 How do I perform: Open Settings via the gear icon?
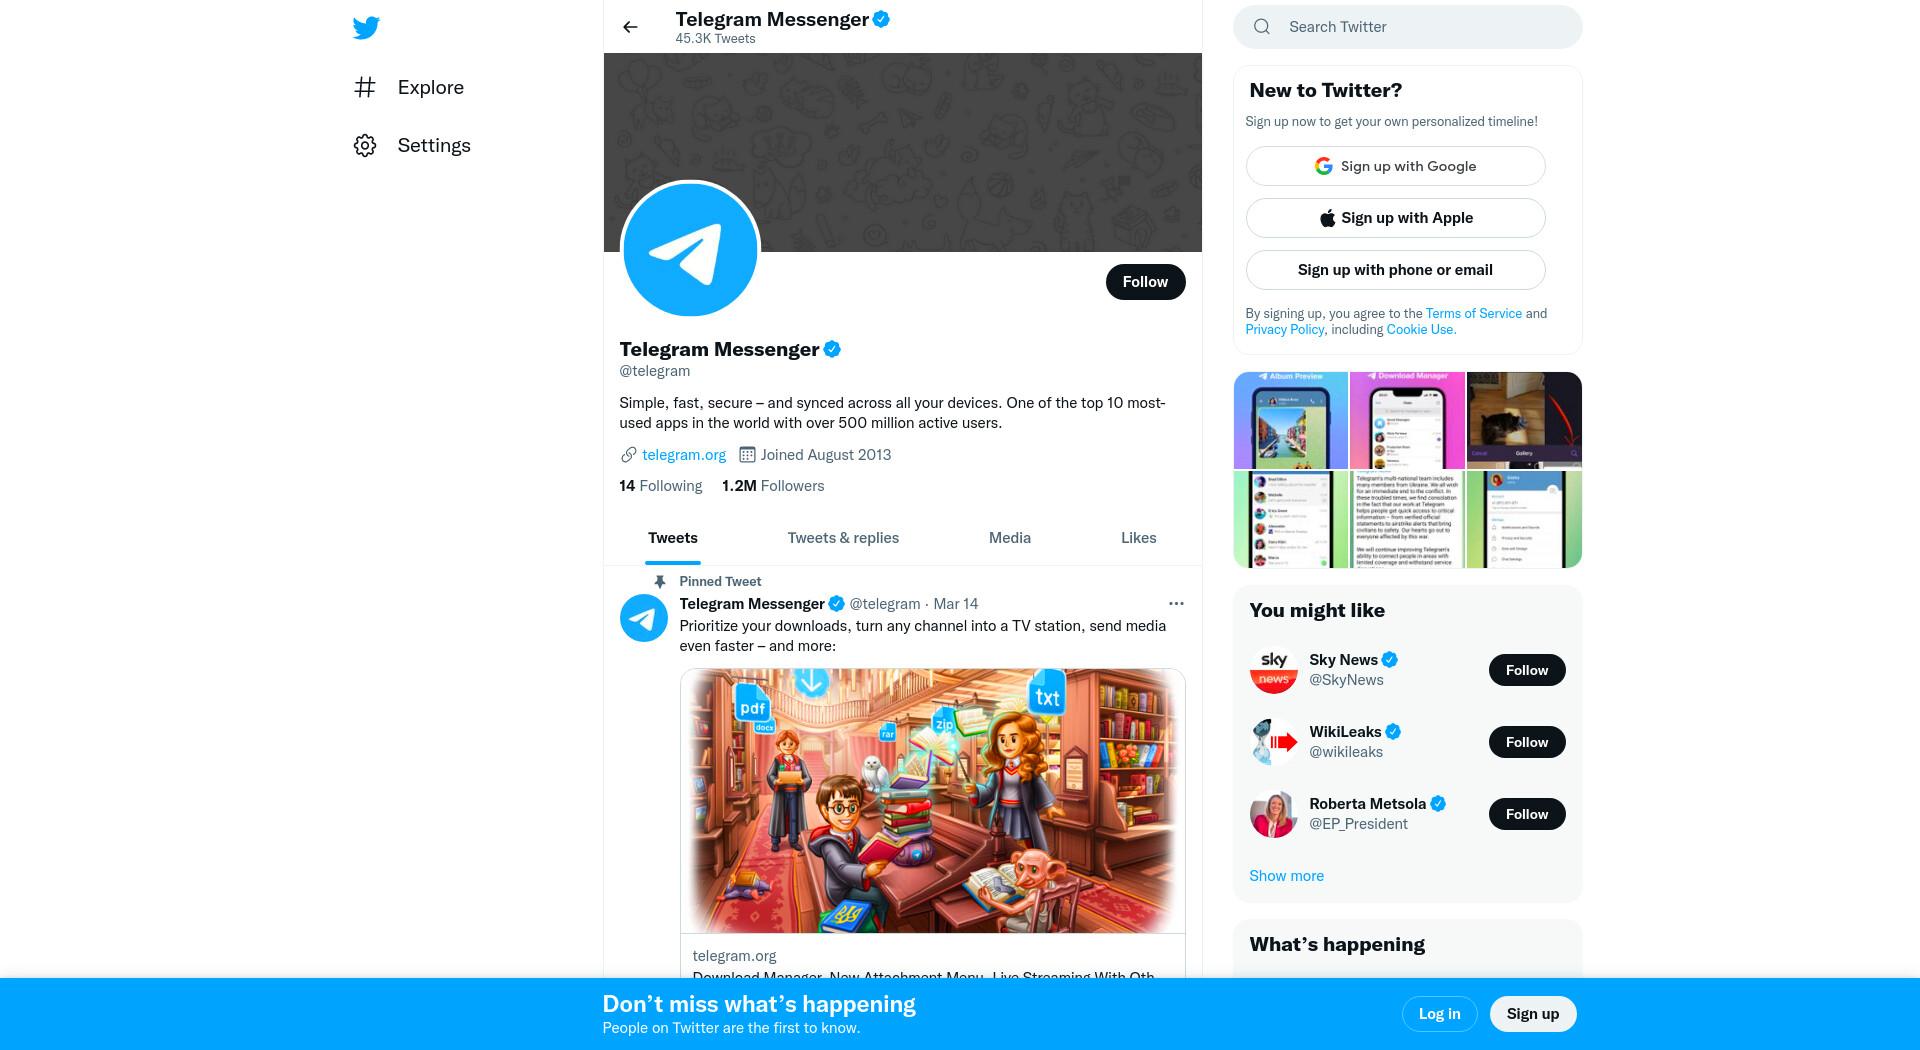pyautogui.click(x=365, y=146)
